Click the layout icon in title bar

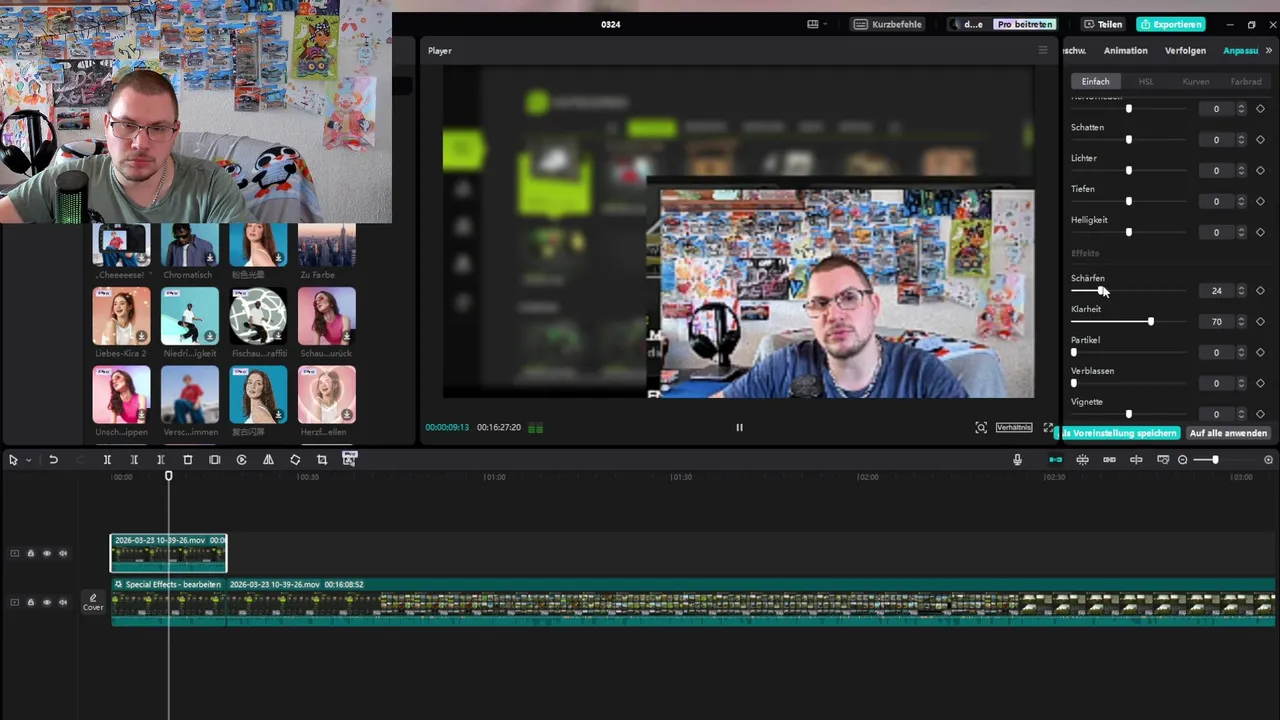click(x=813, y=24)
